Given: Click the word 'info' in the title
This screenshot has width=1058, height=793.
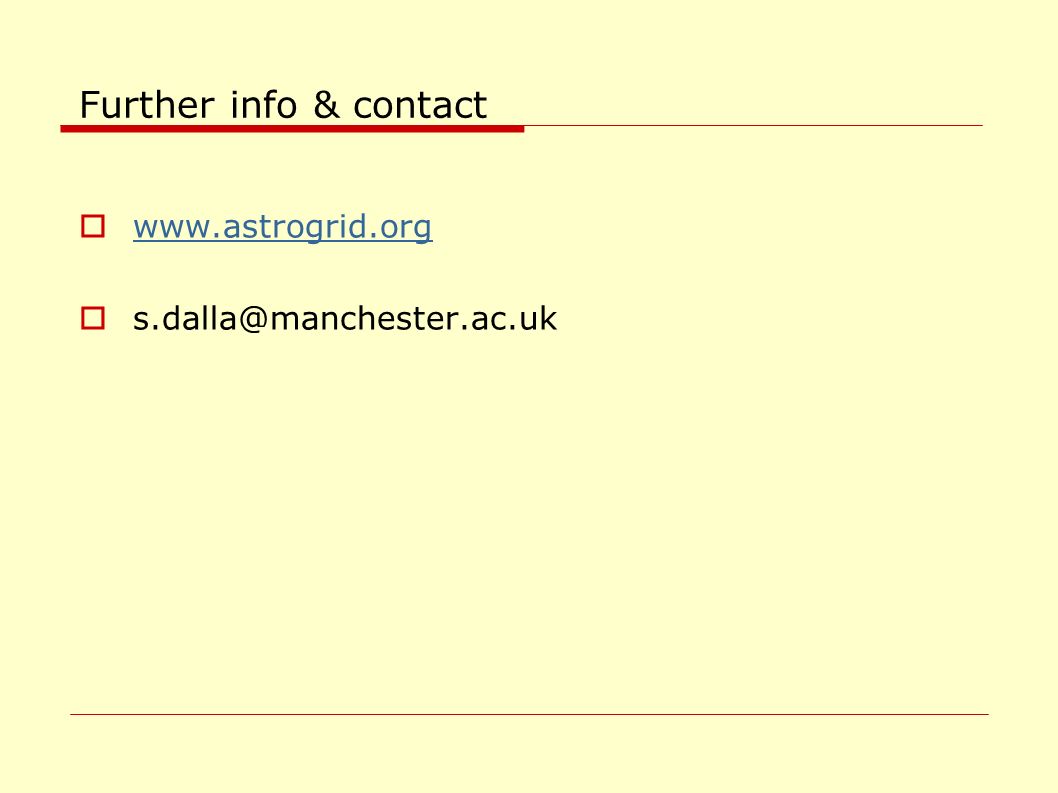Looking at the screenshot, I should [263, 105].
